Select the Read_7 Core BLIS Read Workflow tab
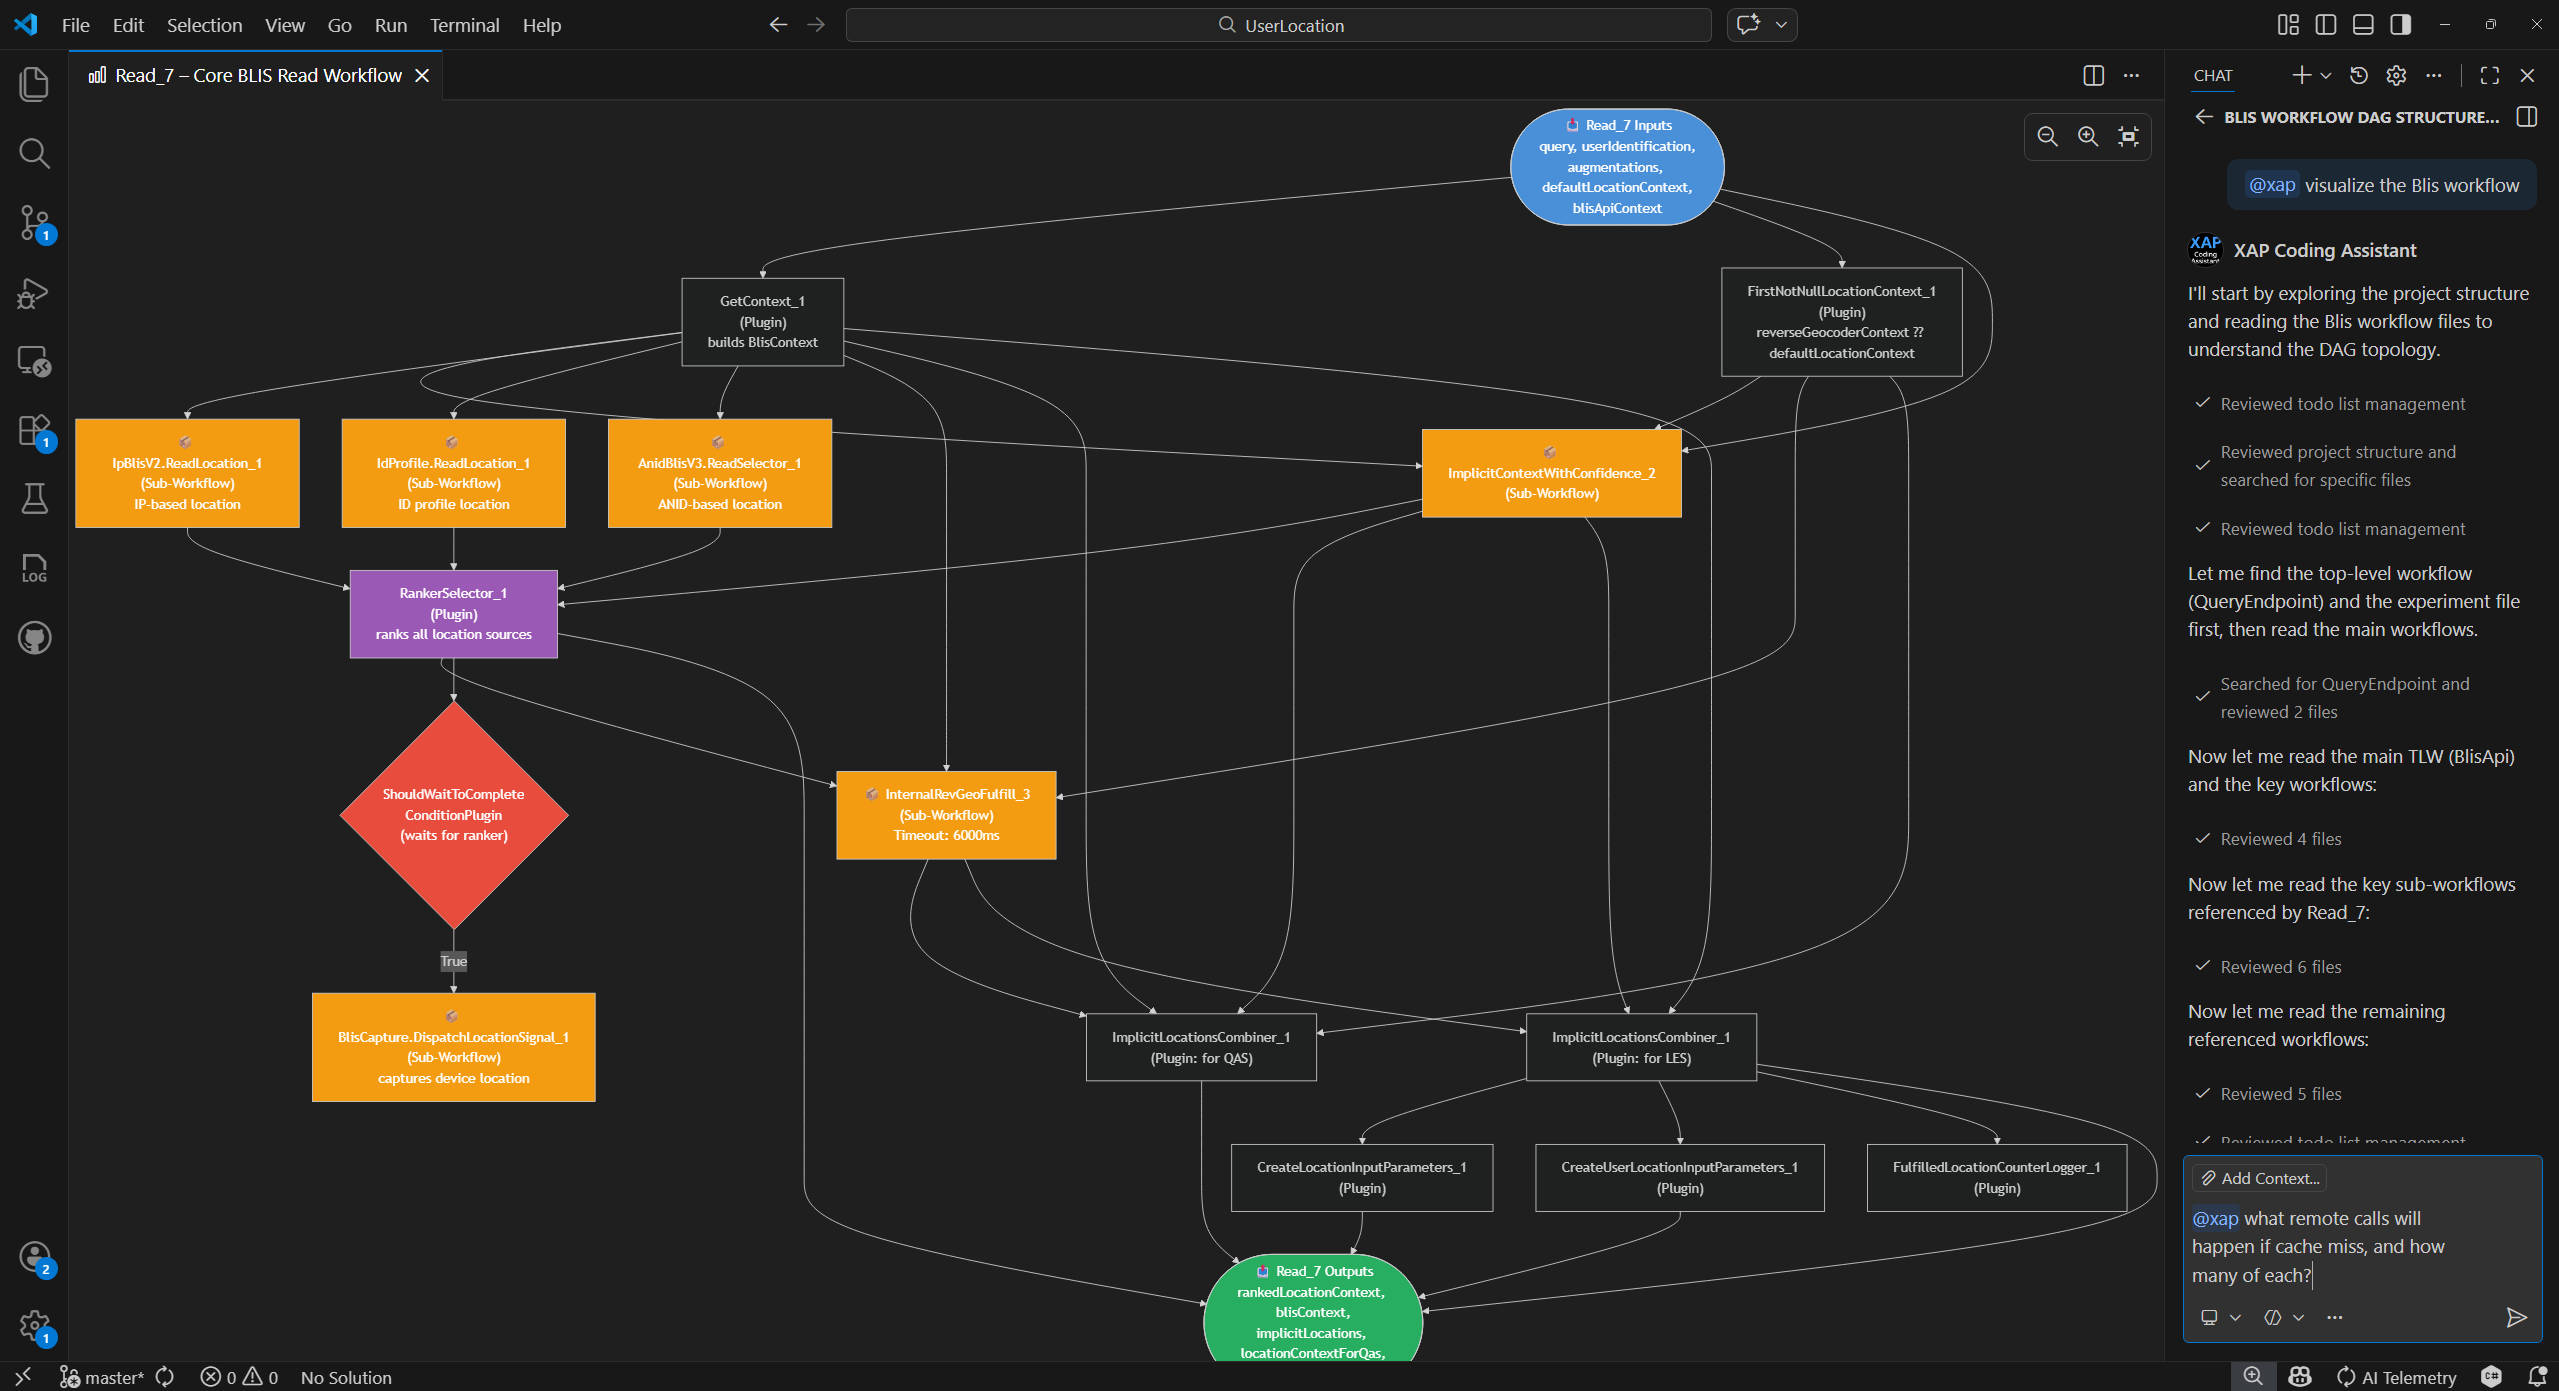2559x1391 pixels. click(x=257, y=76)
